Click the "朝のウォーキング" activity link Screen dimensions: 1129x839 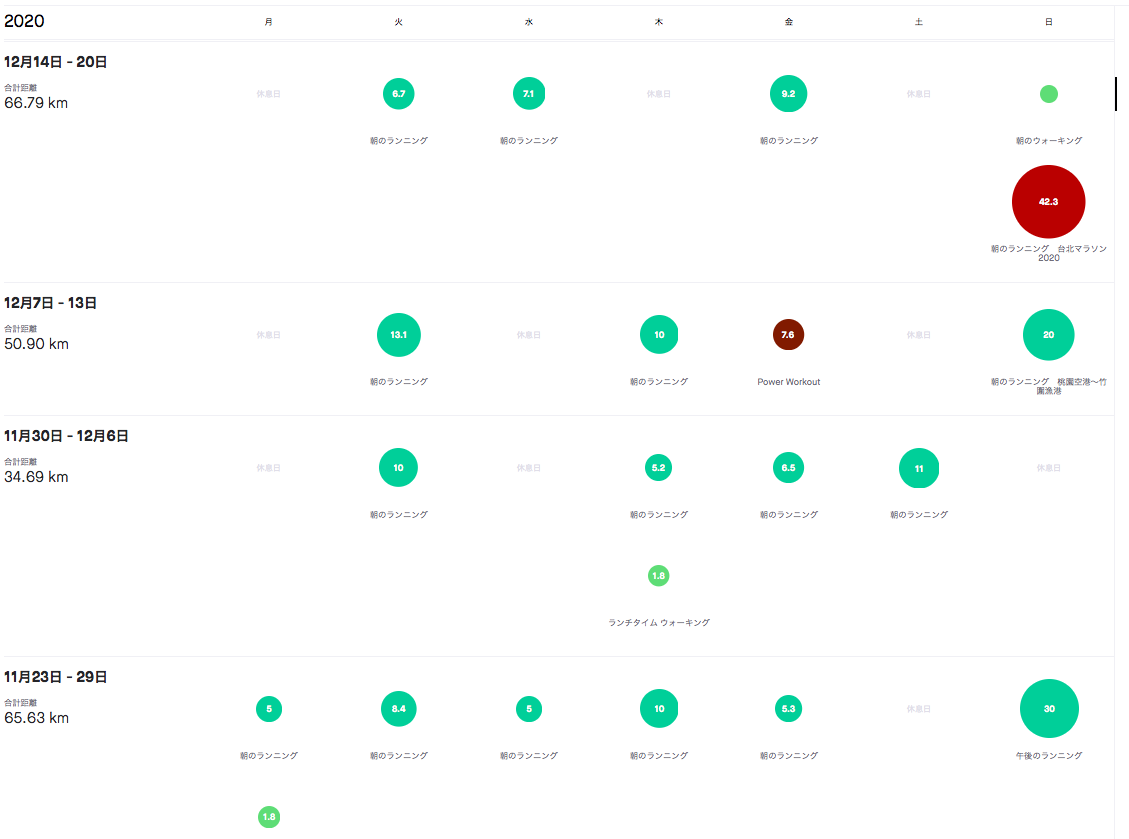1048,141
